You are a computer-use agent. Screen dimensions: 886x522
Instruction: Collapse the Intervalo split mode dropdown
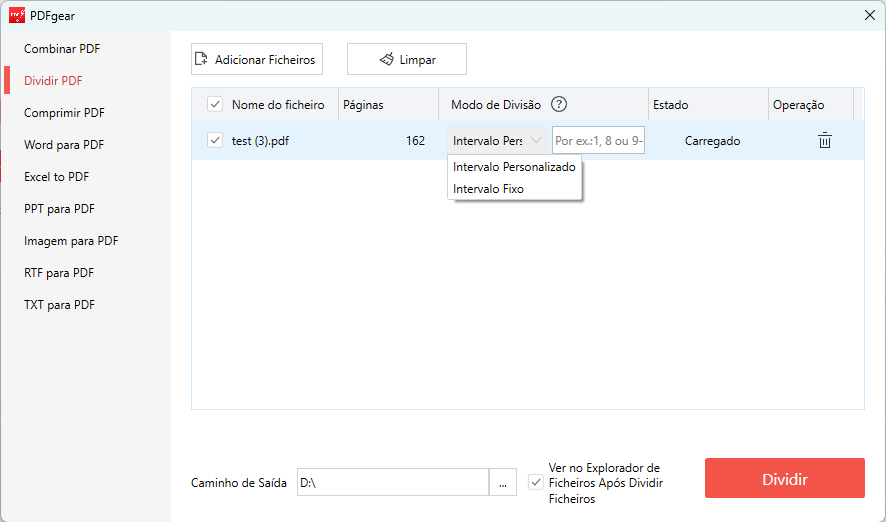pyautogui.click(x=498, y=141)
